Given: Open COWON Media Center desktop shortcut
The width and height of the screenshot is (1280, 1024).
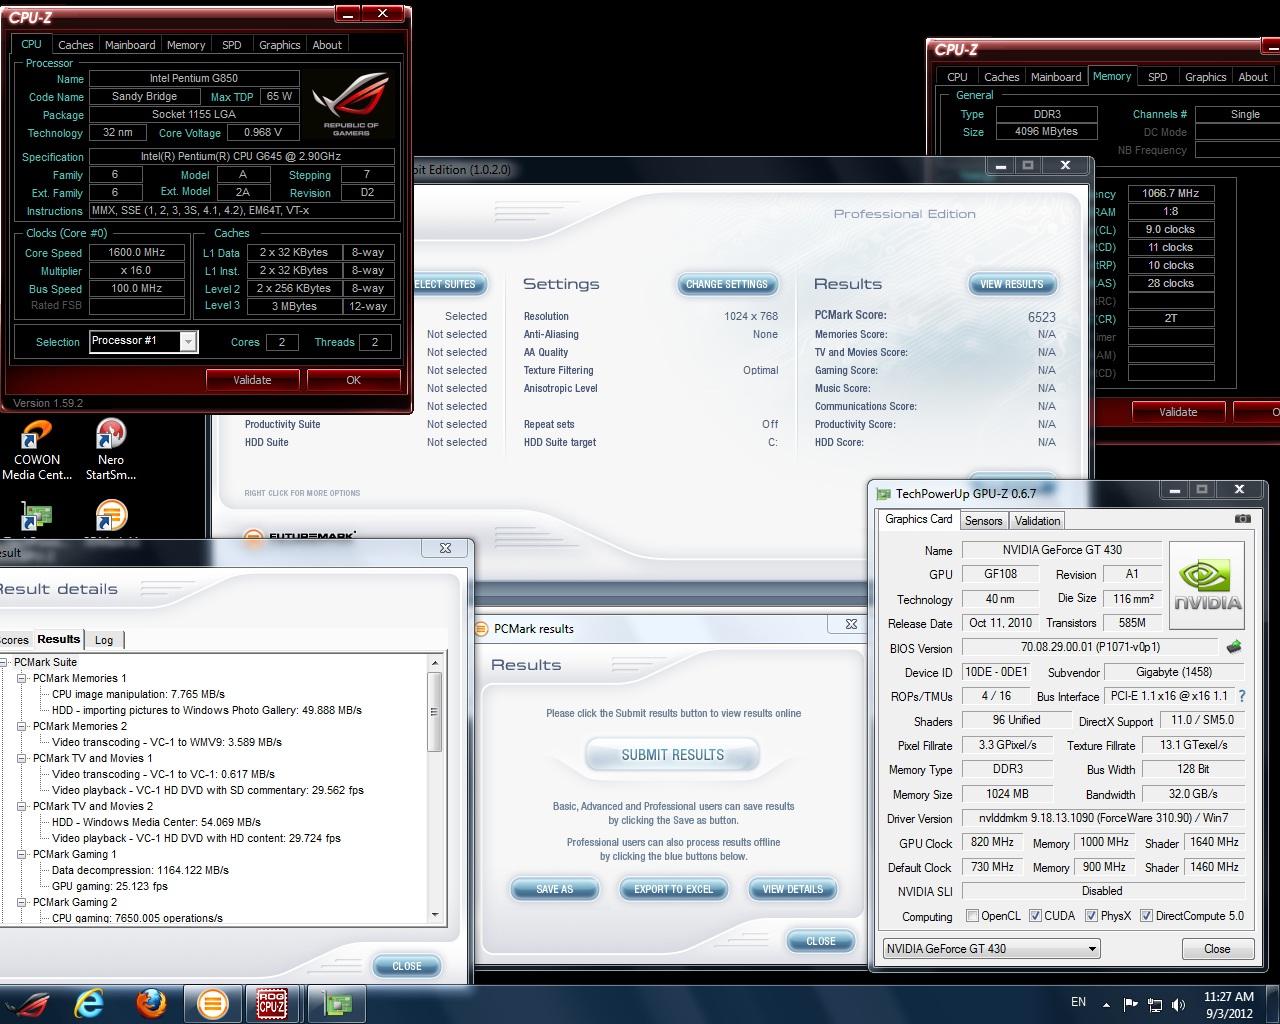Looking at the screenshot, I should click(x=37, y=450).
